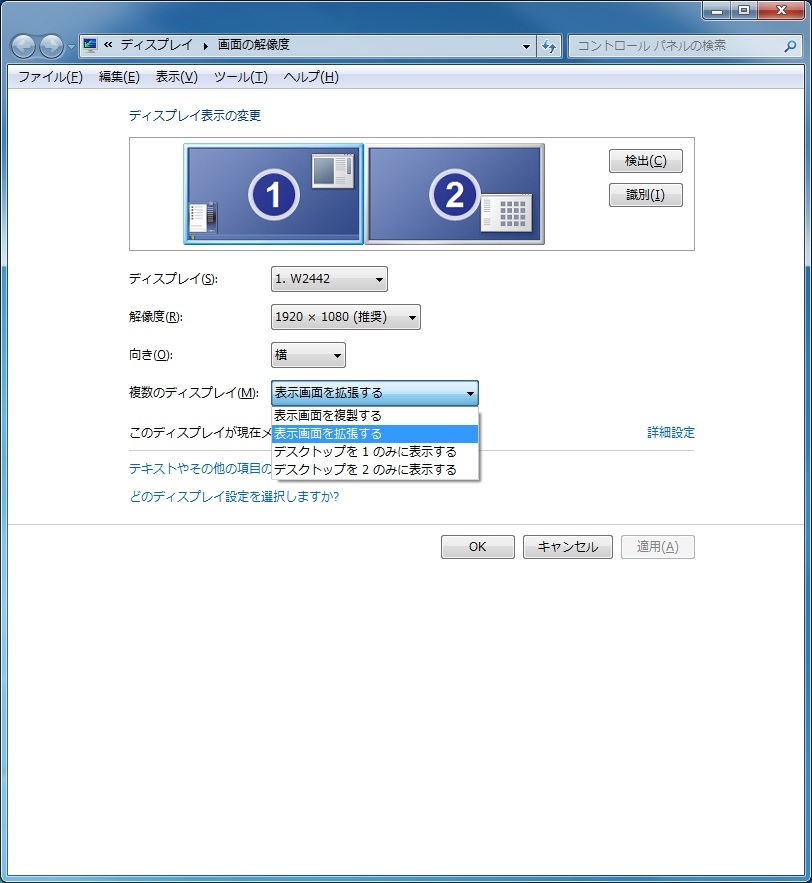This screenshot has height=883, width=812.
Task: Click the Forward navigation arrow
Action: point(51,46)
